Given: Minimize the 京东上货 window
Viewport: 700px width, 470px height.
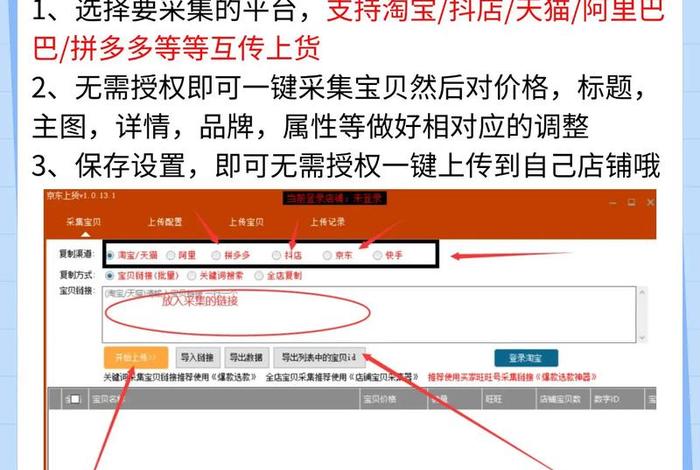Looking at the screenshot, I should click(x=612, y=203).
